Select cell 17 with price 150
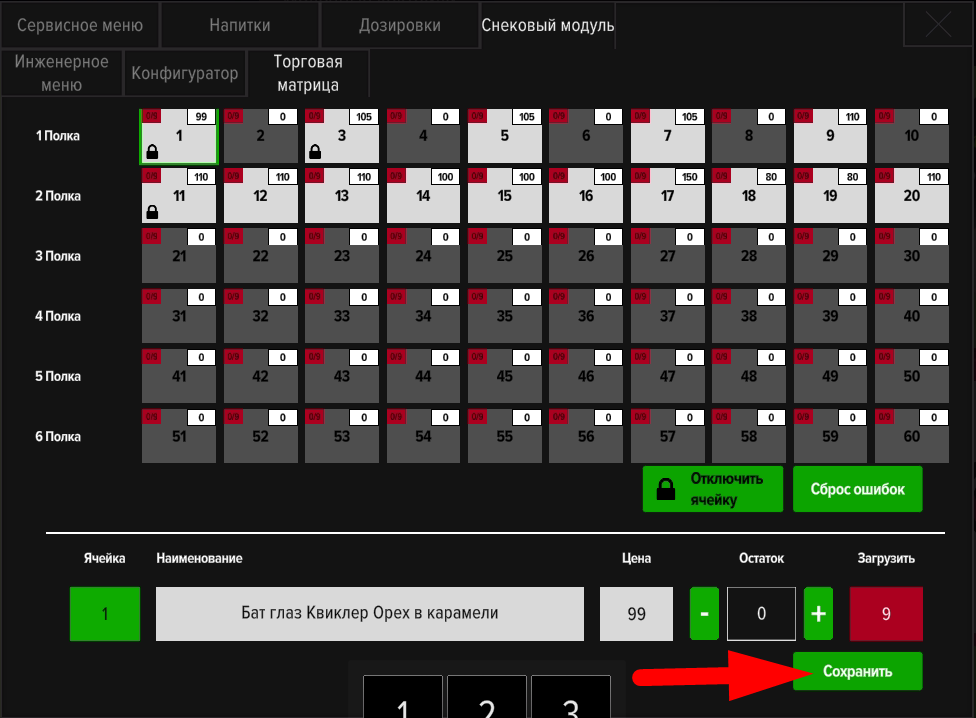This screenshot has width=976, height=718. [667, 196]
